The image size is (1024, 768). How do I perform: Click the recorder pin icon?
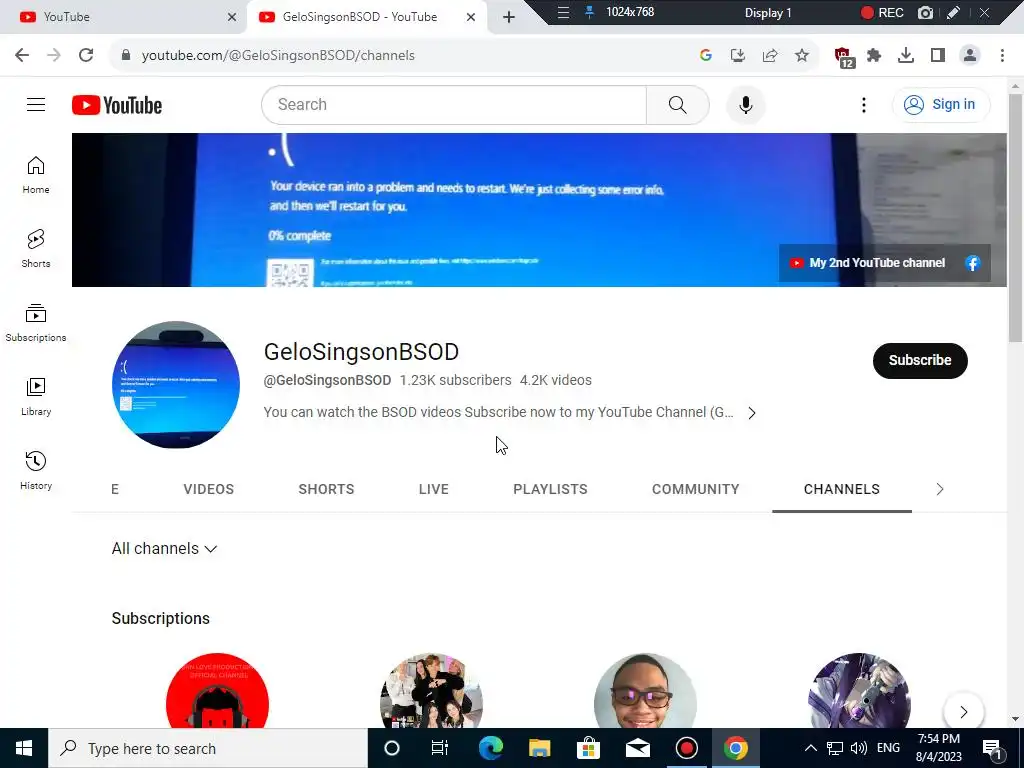[x=589, y=12]
